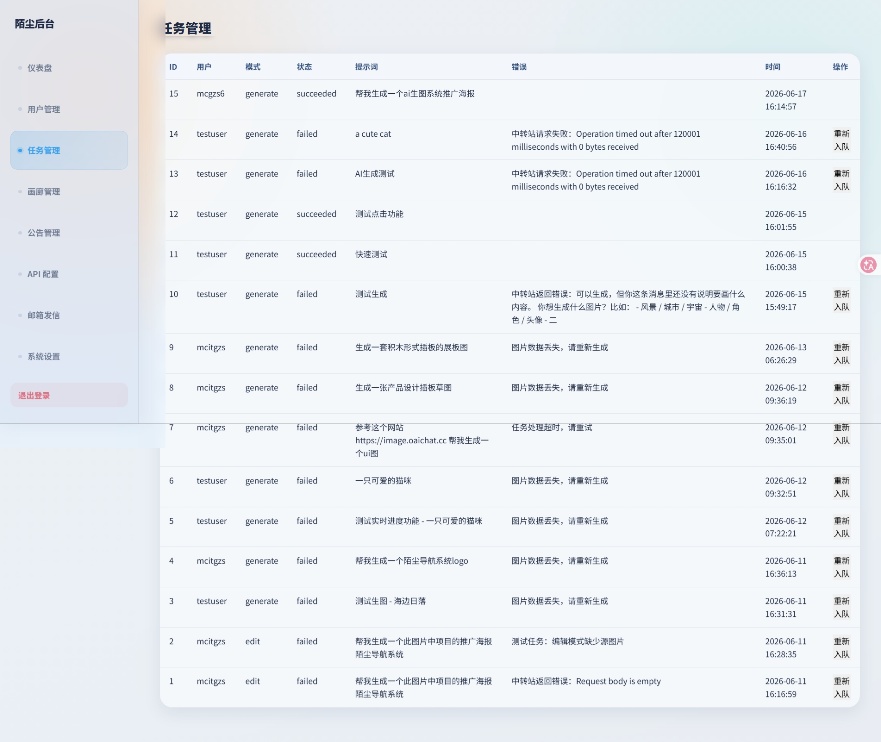Click prompt '生成一张产品设计插板草图'

coord(403,388)
